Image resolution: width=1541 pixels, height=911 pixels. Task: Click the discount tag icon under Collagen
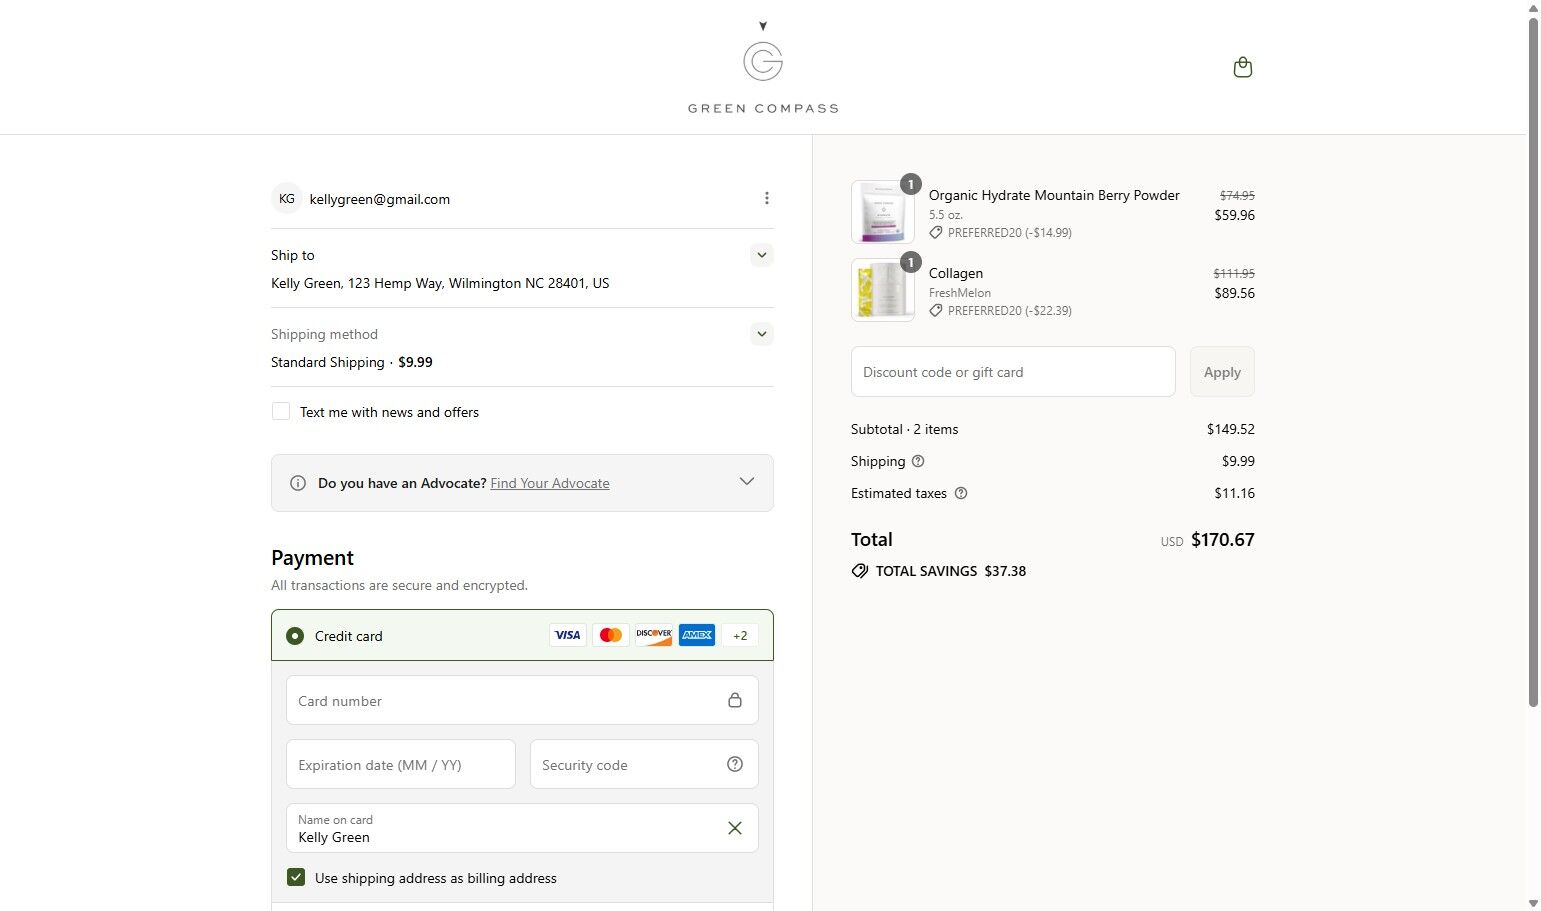tap(936, 310)
